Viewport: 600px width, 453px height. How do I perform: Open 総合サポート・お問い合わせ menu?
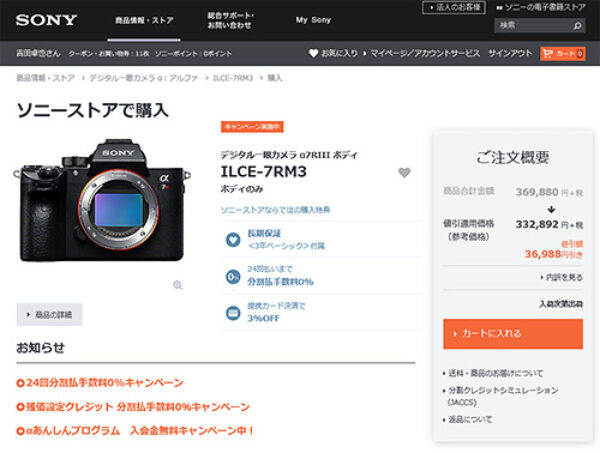point(230,20)
